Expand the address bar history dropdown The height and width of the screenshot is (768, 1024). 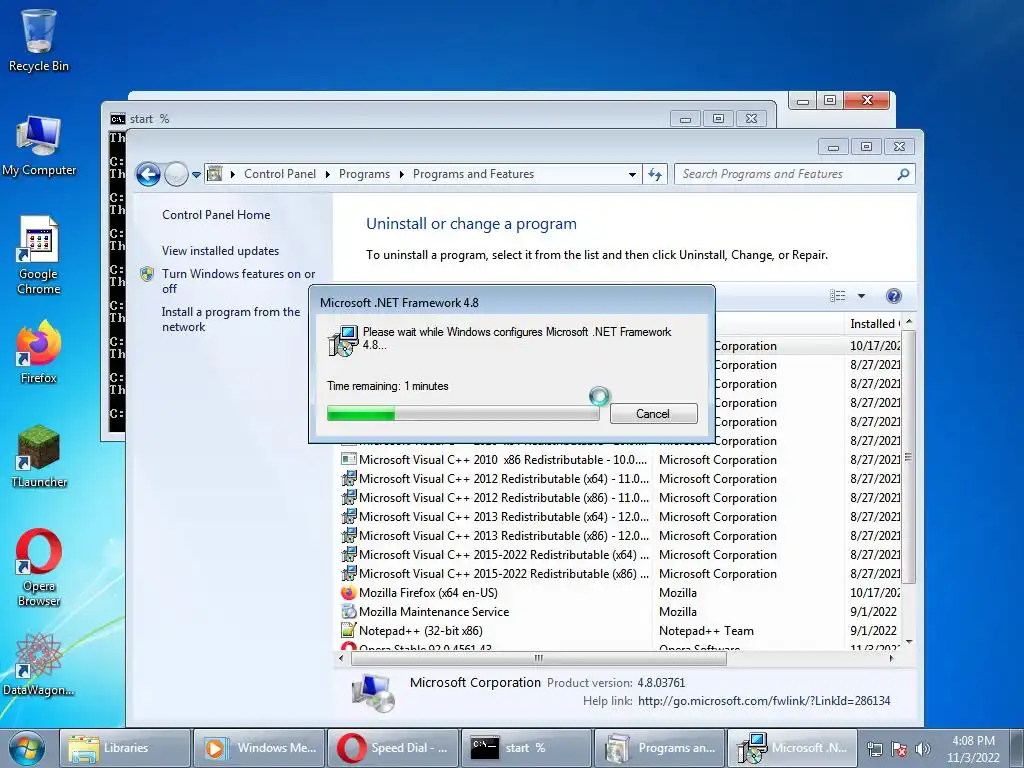pos(632,174)
